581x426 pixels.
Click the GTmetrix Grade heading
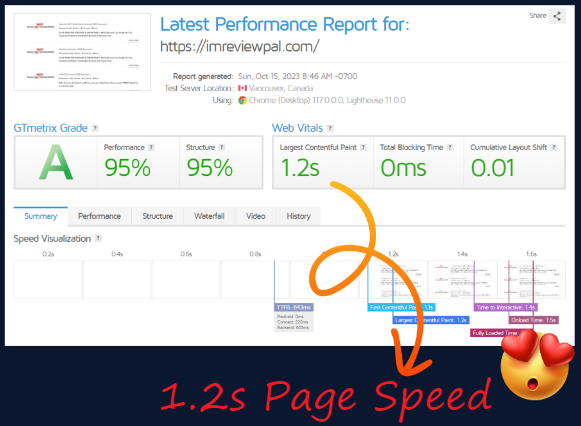tap(50, 128)
